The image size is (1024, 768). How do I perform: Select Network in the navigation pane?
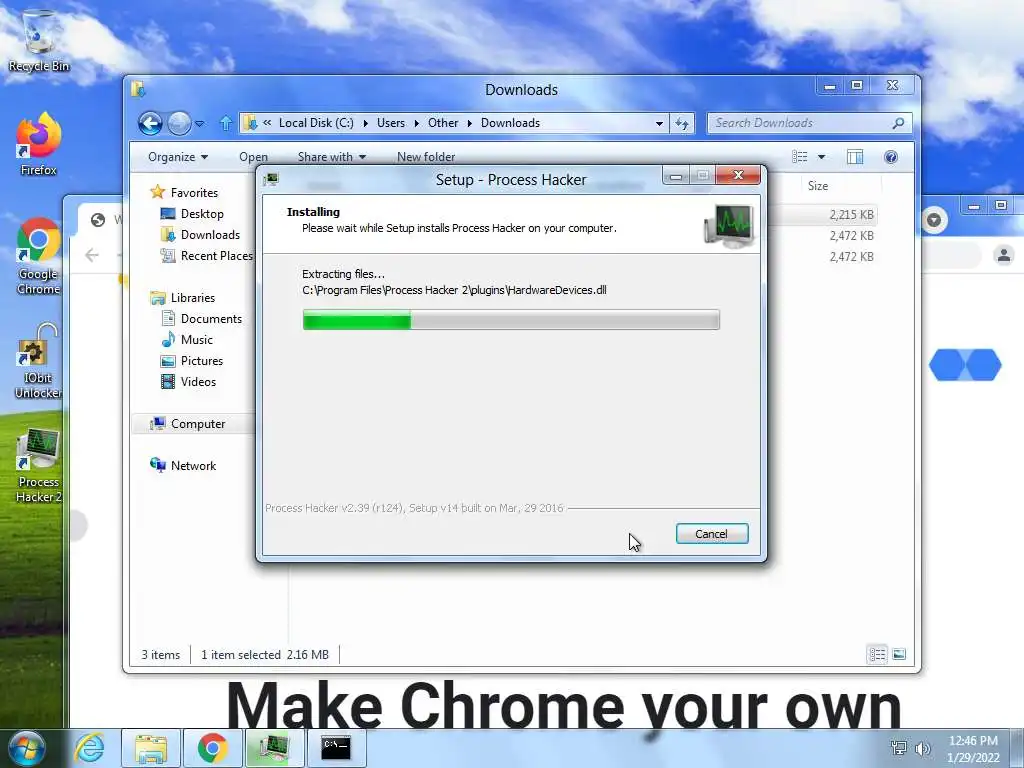click(x=193, y=466)
